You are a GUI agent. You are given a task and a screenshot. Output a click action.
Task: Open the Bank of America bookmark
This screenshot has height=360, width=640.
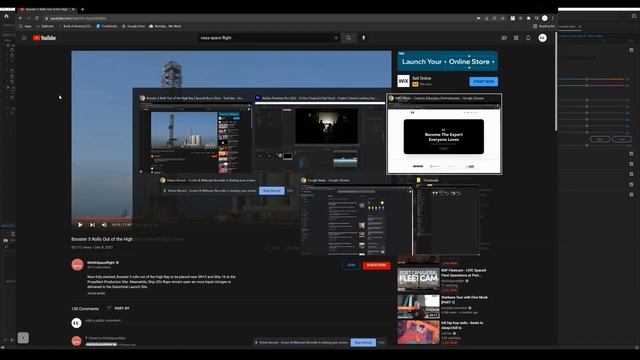75,26
